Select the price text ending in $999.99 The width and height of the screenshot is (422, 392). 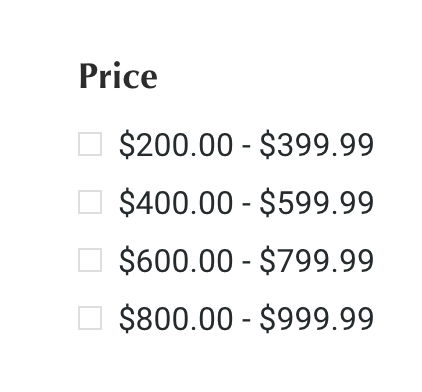(x=246, y=319)
